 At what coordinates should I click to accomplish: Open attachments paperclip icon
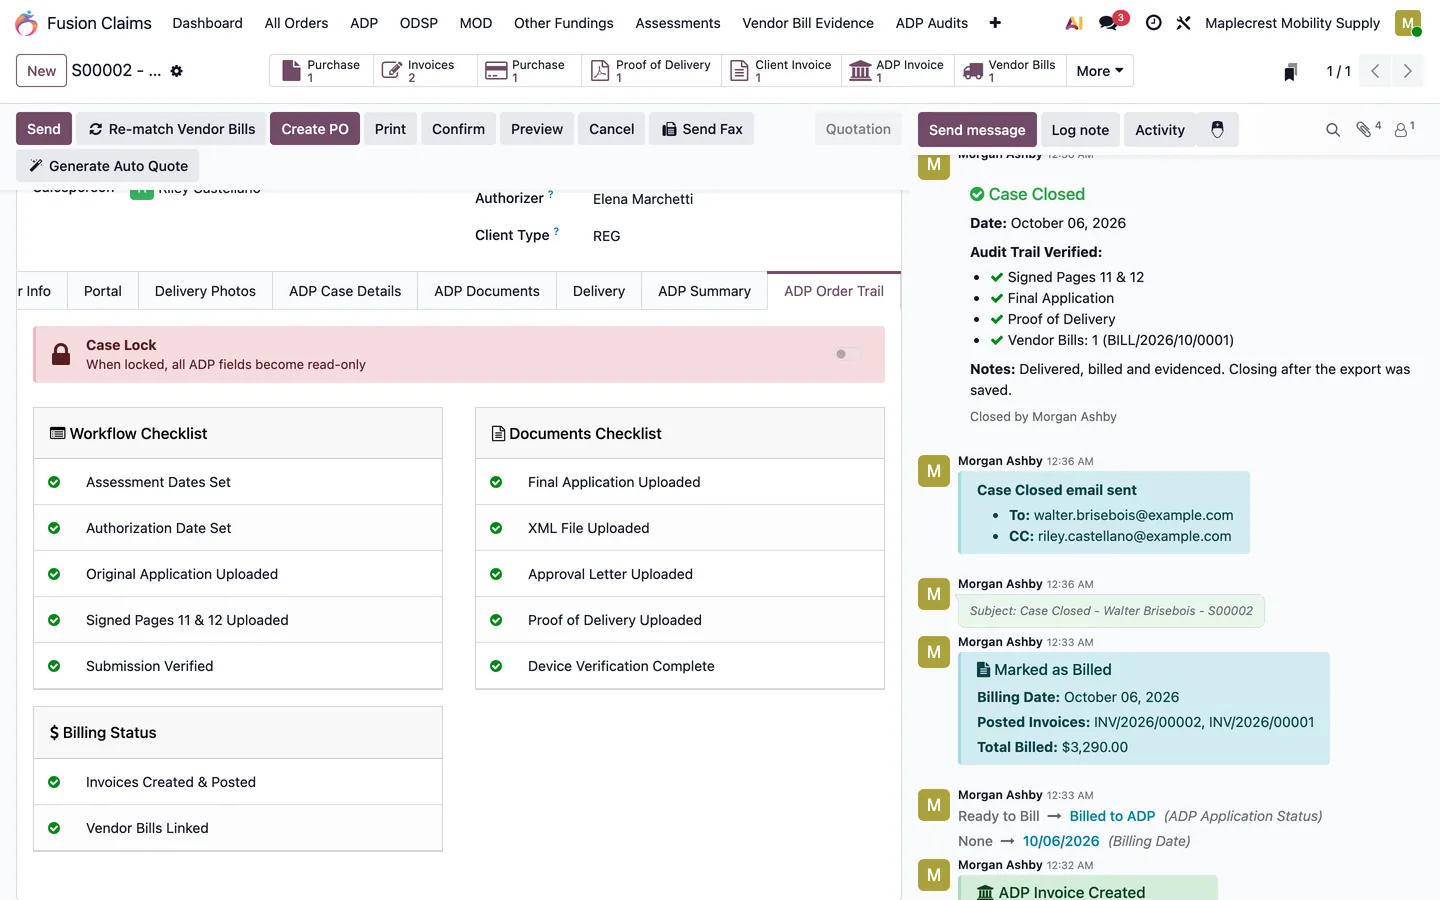pos(1367,129)
